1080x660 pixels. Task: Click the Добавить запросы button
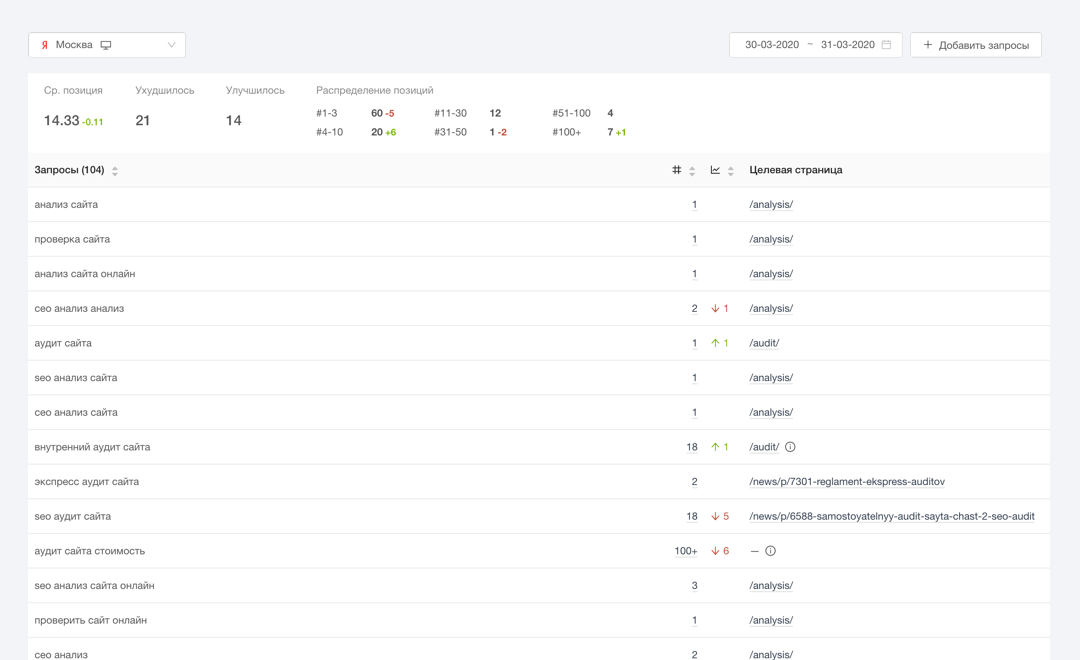(976, 45)
